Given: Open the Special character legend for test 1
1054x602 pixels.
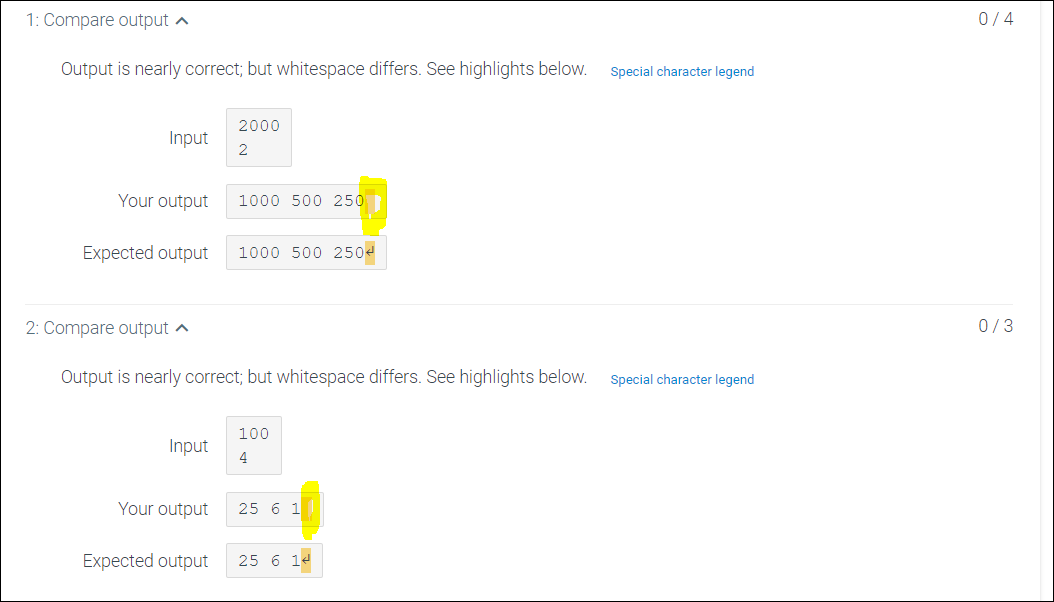Looking at the screenshot, I should (682, 71).
